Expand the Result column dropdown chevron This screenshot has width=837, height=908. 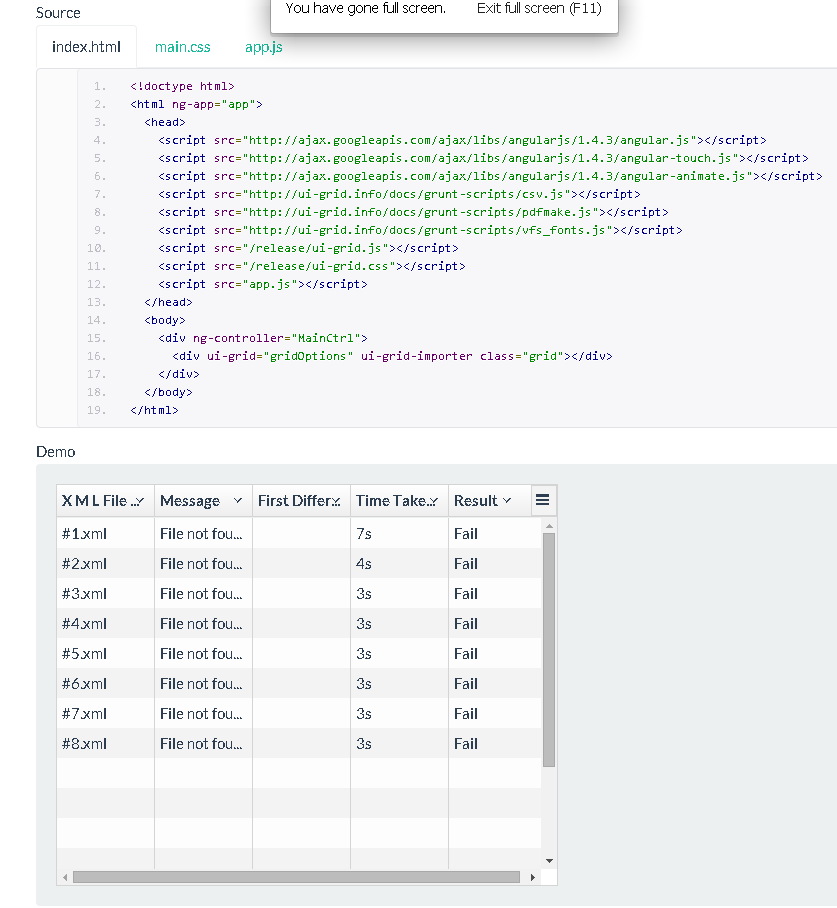507,500
